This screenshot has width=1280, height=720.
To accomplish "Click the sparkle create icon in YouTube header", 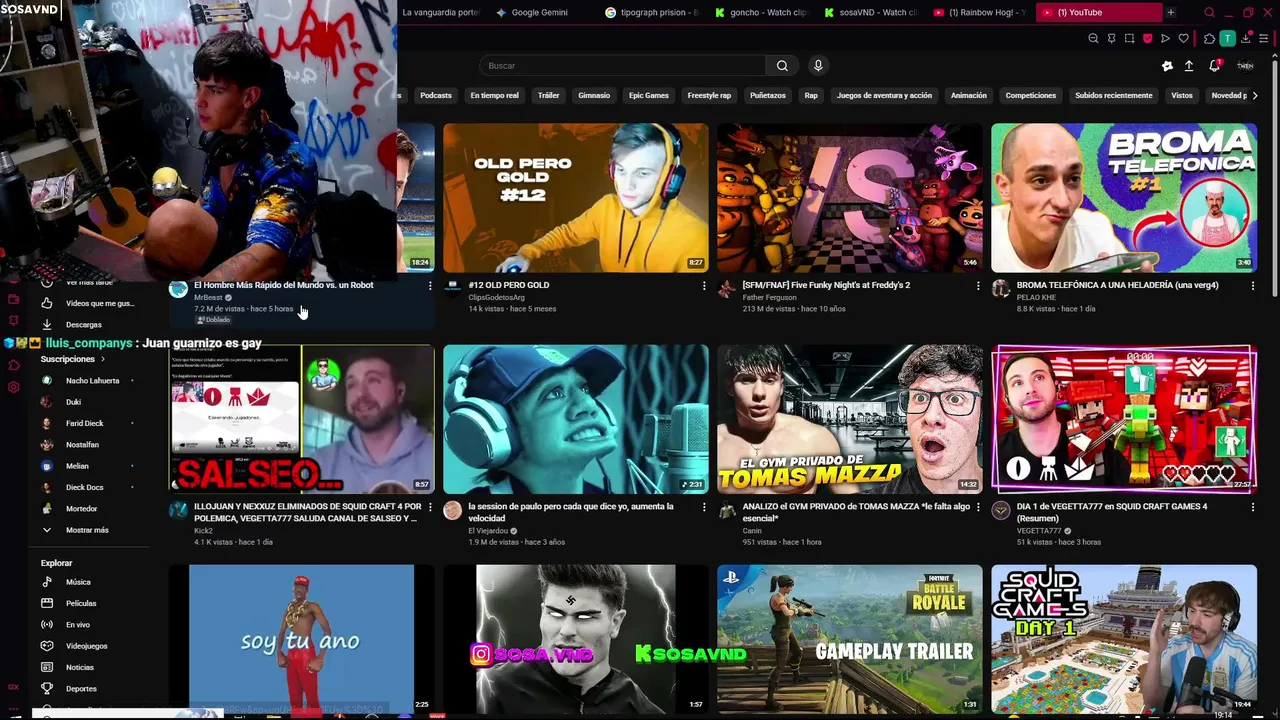I will (1167, 66).
